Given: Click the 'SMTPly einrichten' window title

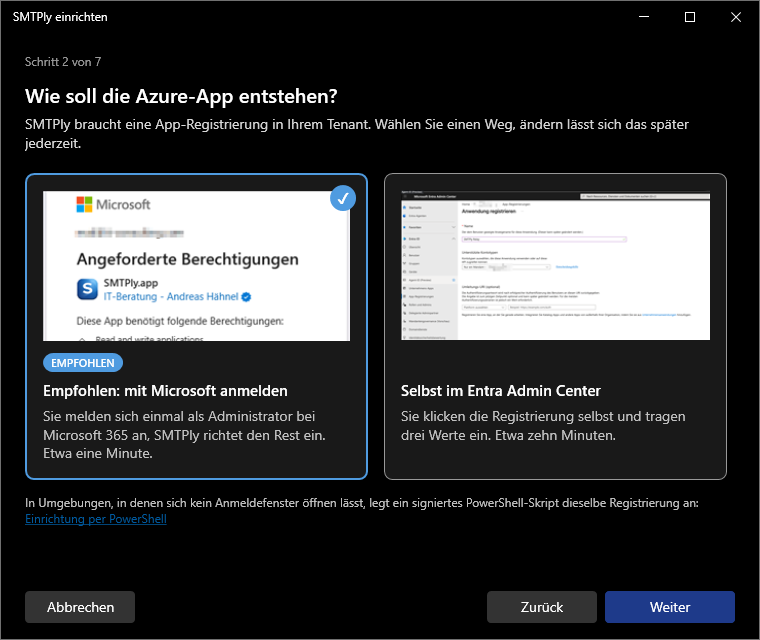Looking at the screenshot, I should pos(60,17).
